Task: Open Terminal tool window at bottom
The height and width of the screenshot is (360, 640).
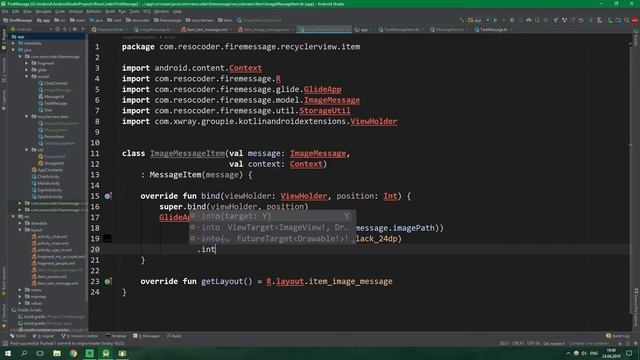Action: click(116, 336)
